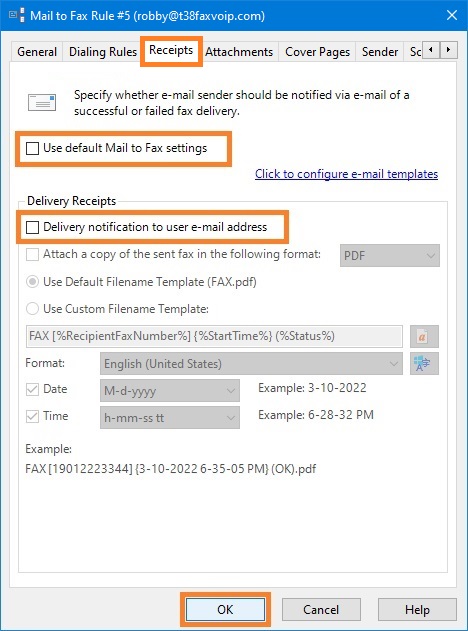Click to configure e-mail templates link
The image size is (468, 631).
click(346, 174)
